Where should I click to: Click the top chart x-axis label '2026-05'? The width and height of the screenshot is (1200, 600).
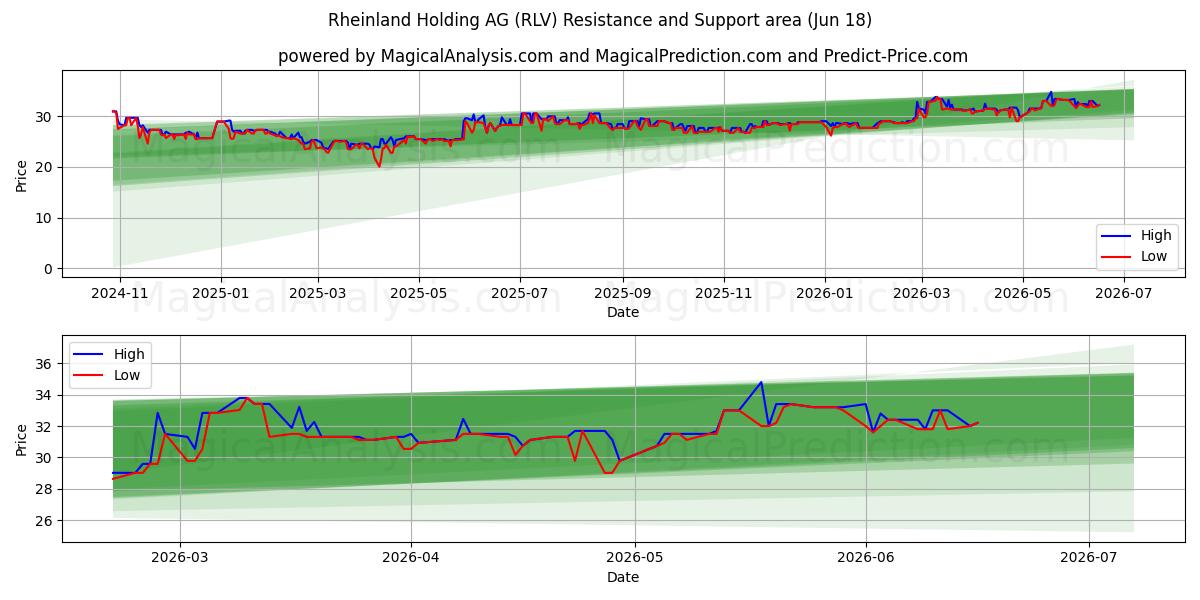(1022, 294)
